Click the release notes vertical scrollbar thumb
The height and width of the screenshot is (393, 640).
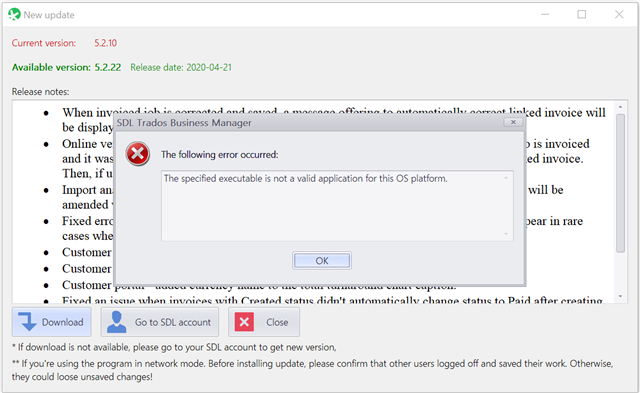pyautogui.click(x=620, y=184)
